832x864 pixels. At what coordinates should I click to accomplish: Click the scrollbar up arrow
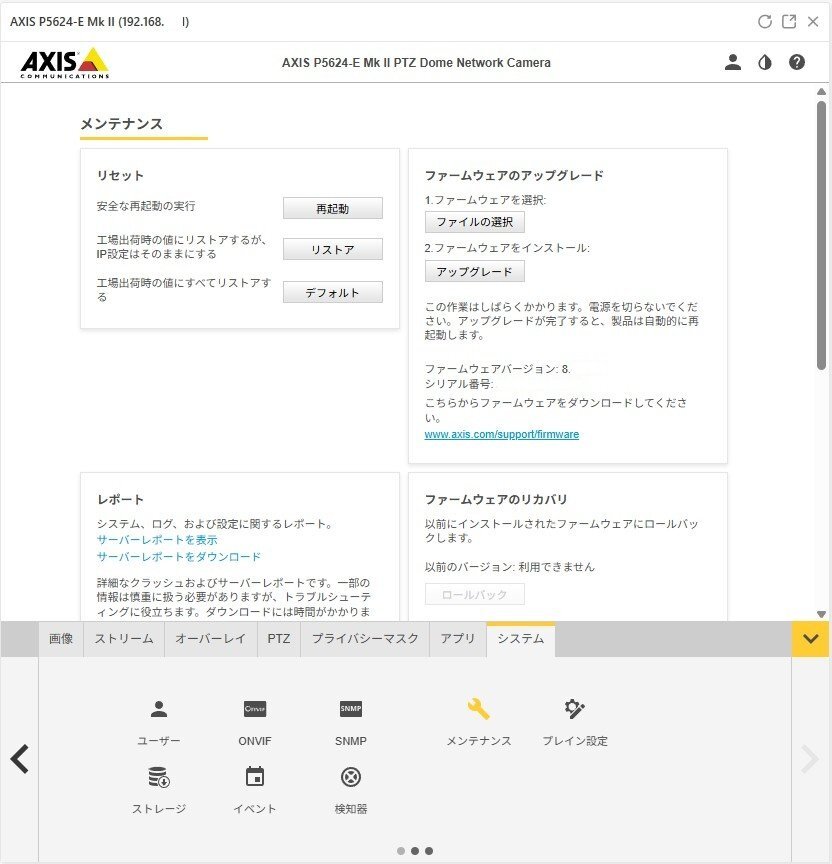tap(821, 91)
